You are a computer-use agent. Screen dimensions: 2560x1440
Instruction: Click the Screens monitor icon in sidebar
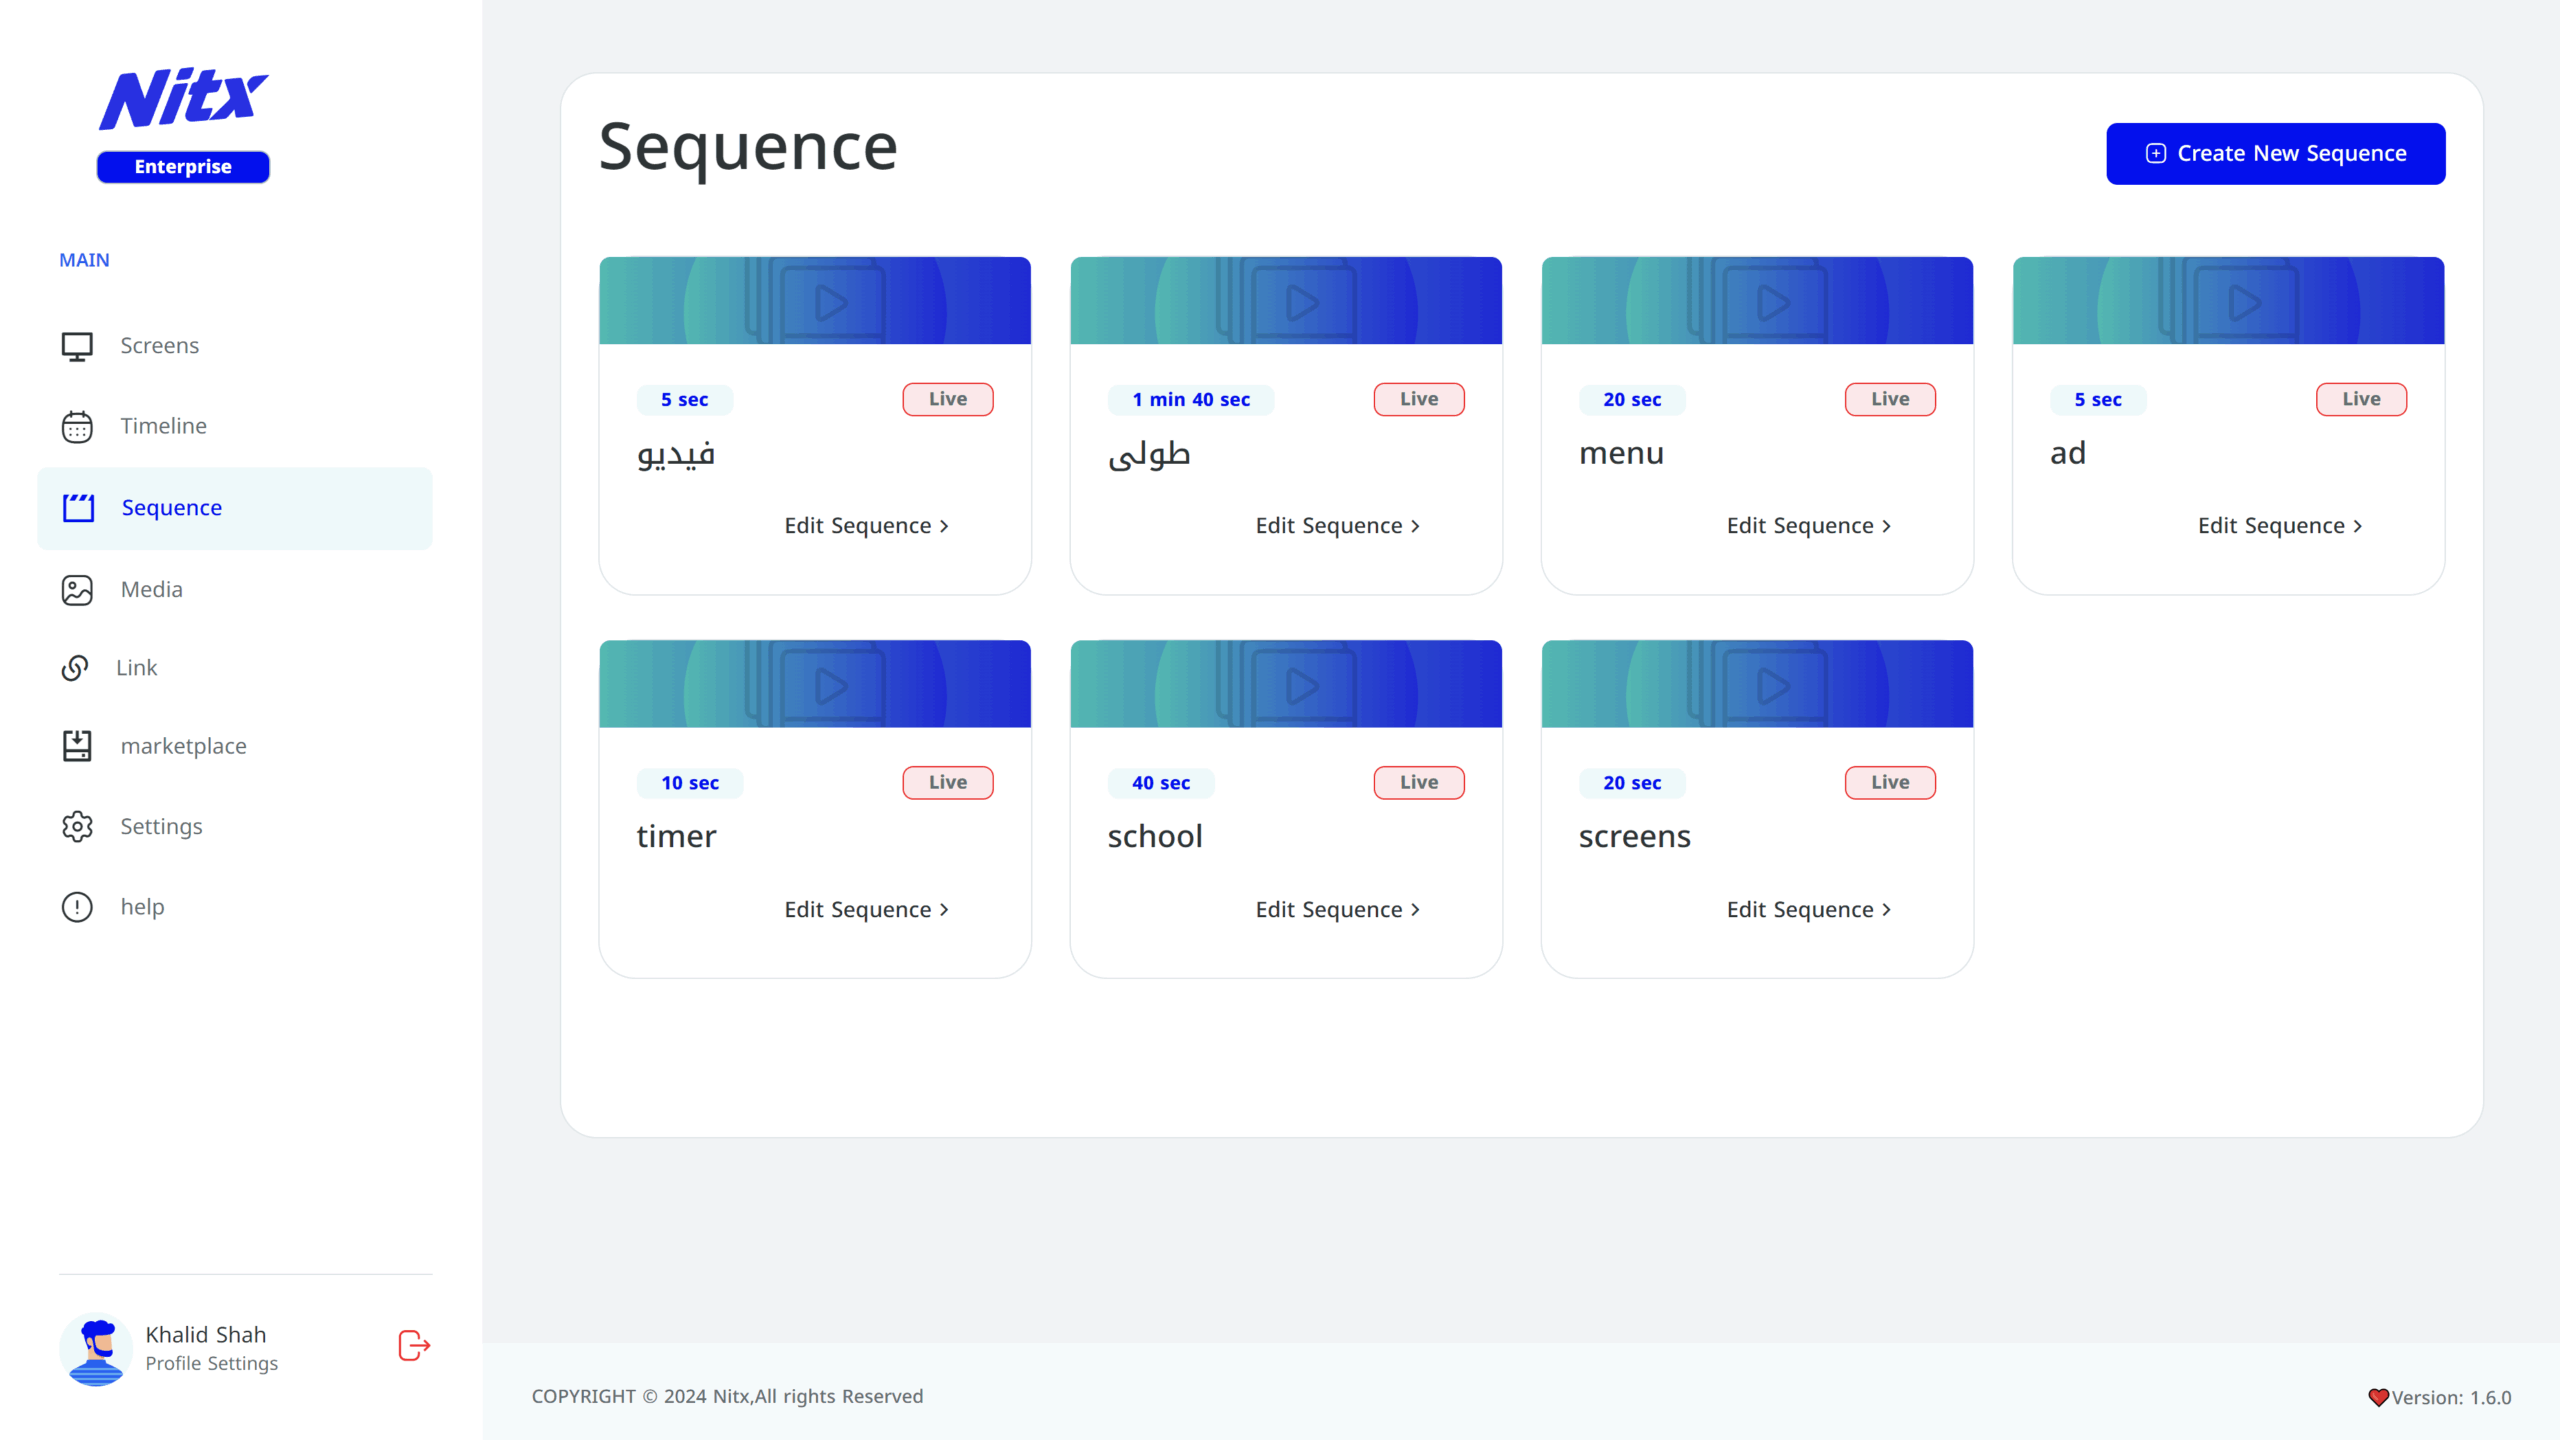click(x=77, y=346)
